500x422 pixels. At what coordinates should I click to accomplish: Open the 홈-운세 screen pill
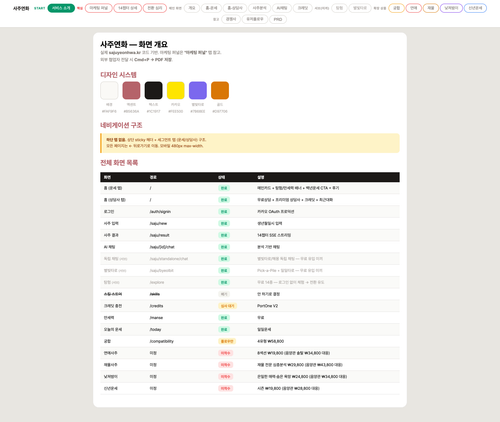pos(211,8)
